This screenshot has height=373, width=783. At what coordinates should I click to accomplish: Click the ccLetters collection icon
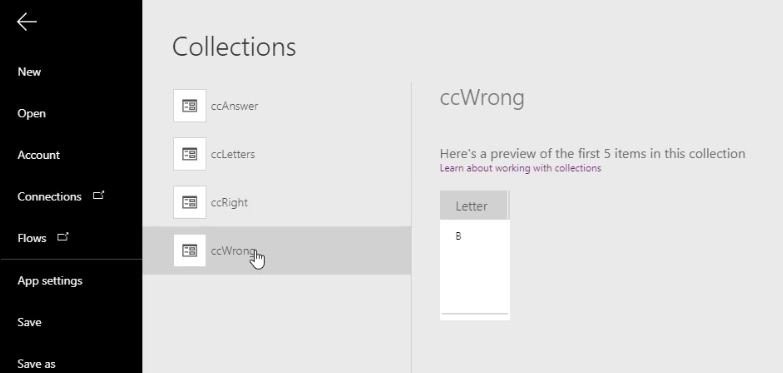190,154
